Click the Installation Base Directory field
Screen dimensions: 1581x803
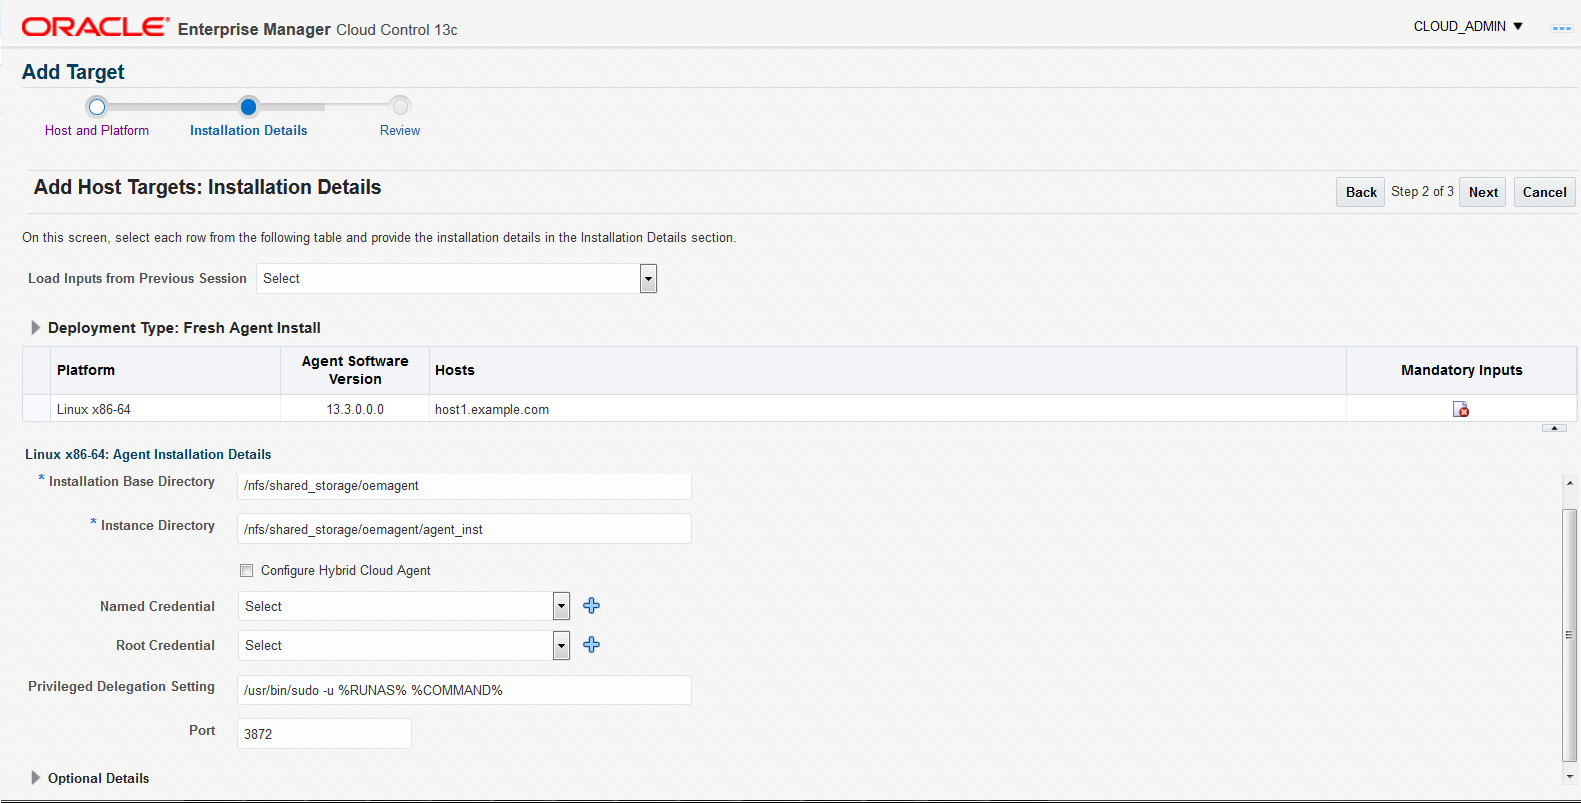pos(464,486)
